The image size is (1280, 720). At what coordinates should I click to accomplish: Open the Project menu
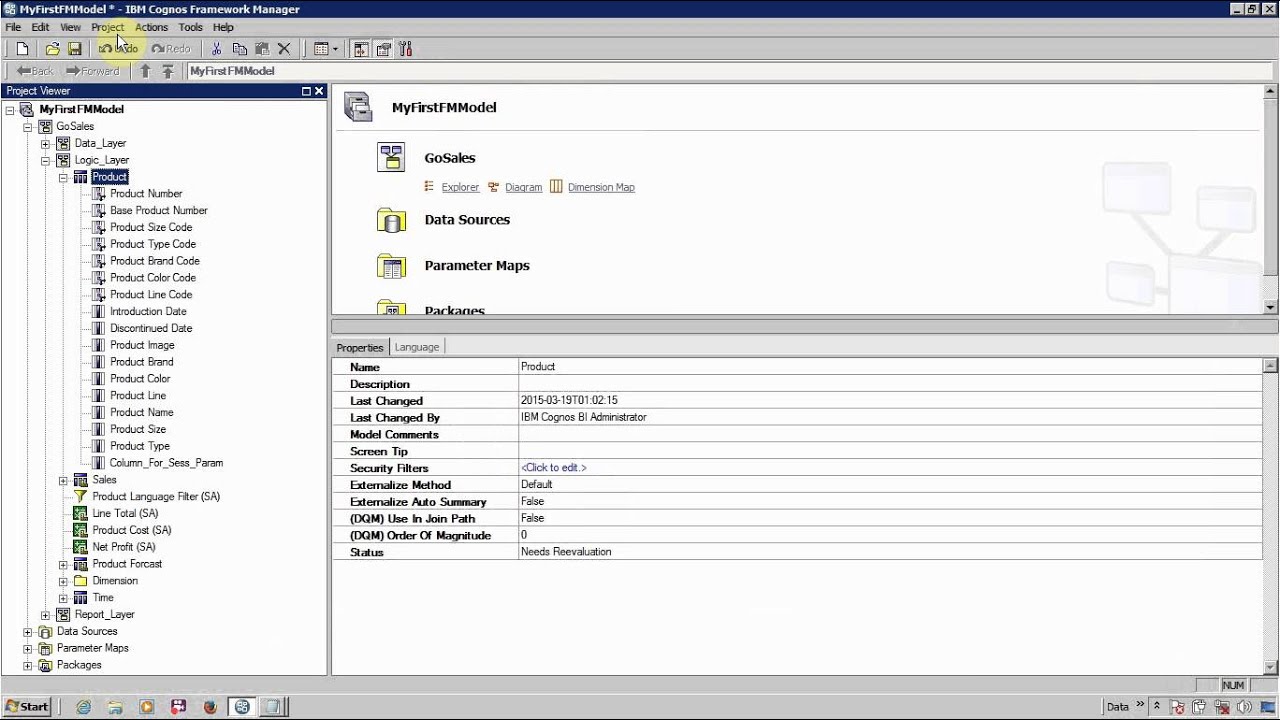(108, 27)
